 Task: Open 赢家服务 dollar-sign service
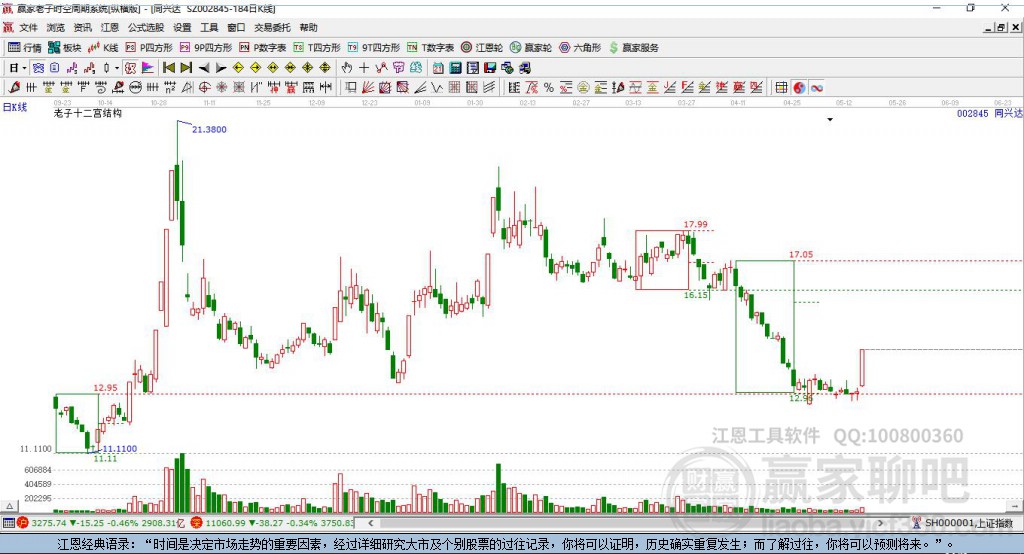point(633,48)
